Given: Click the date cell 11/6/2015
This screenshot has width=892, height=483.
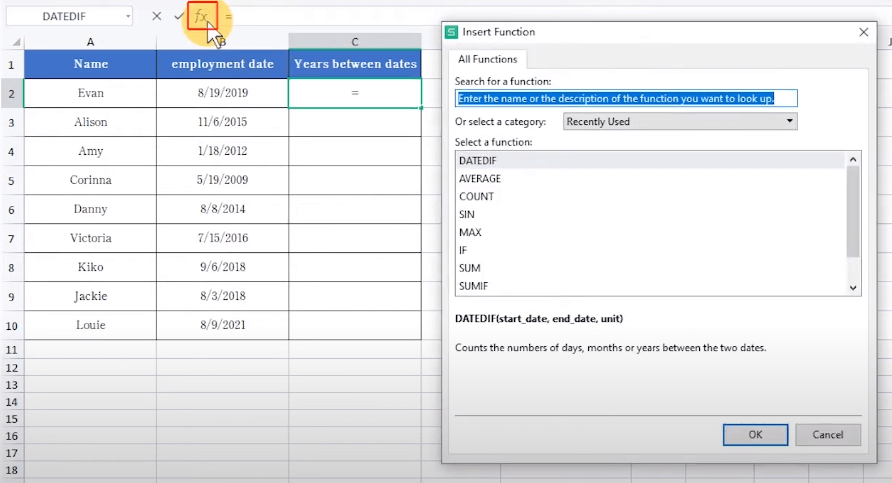Looking at the screenshot, I should pyautogui.click(x=222, y=122).
